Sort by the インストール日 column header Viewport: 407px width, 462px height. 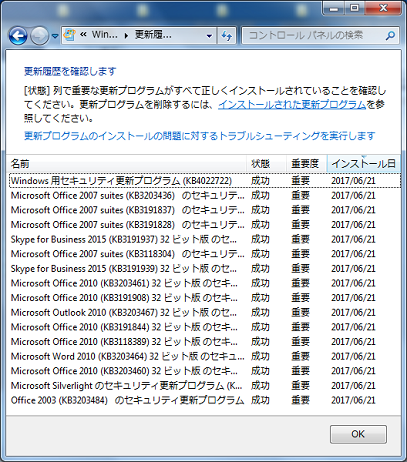pyautogui.click(x=364, y=164)
